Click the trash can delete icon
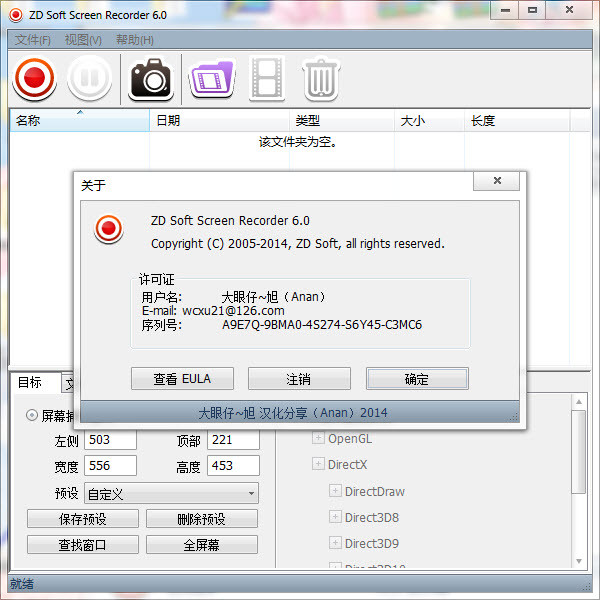 click(x=321, y=79)
